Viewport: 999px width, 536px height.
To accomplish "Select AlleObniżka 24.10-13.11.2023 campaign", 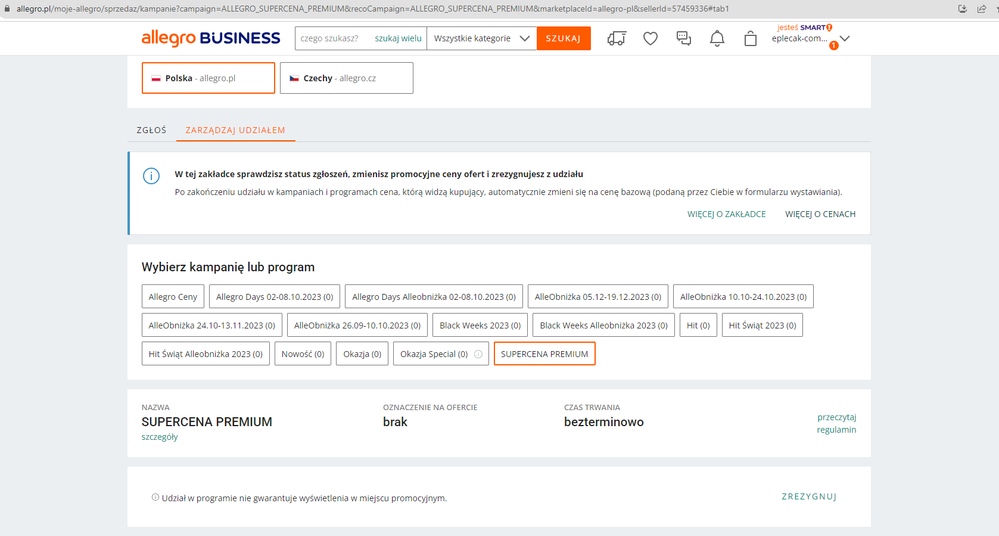I will tap(212, 325).
